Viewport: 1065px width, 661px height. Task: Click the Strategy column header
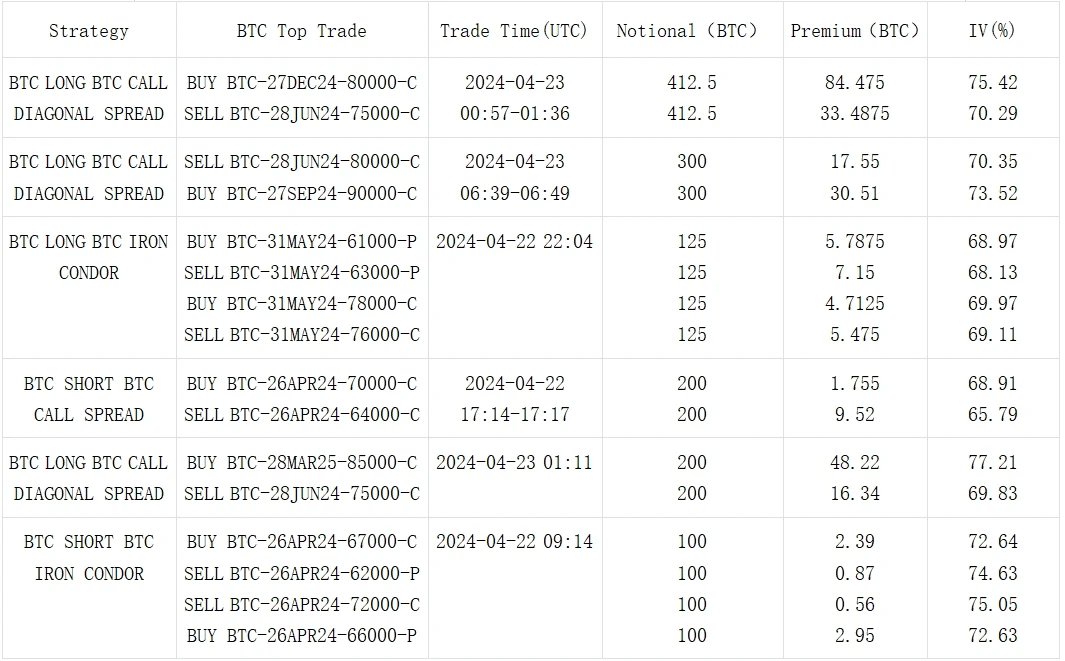[x=89, y=31]
